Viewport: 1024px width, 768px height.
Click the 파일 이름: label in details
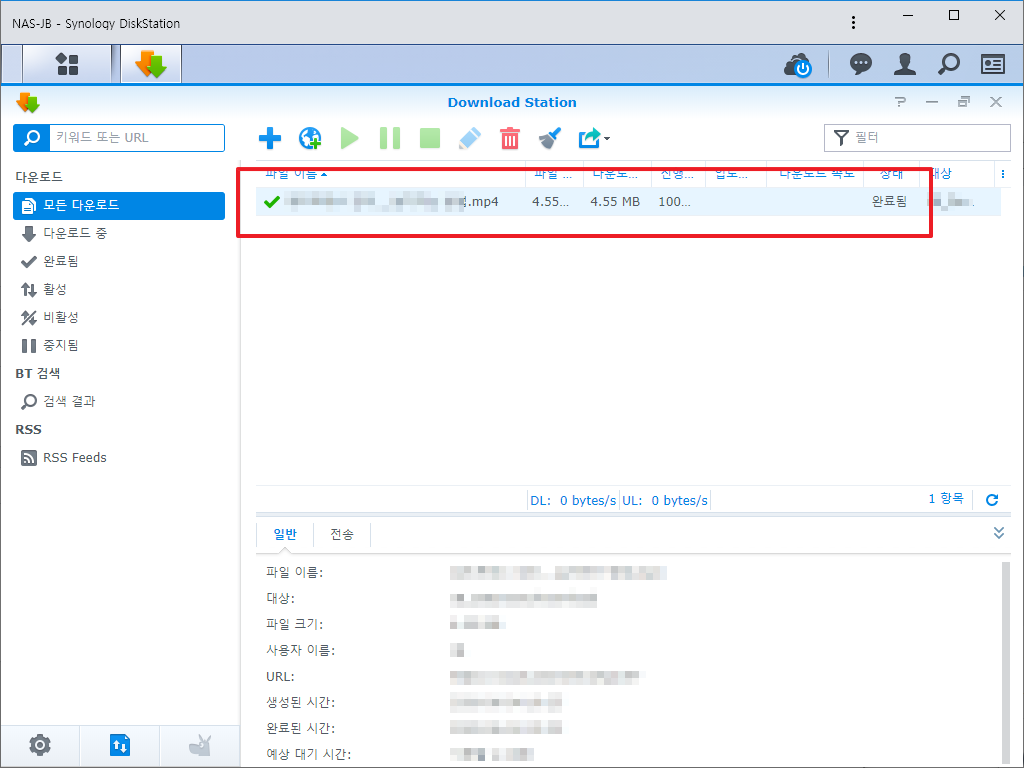295,573
